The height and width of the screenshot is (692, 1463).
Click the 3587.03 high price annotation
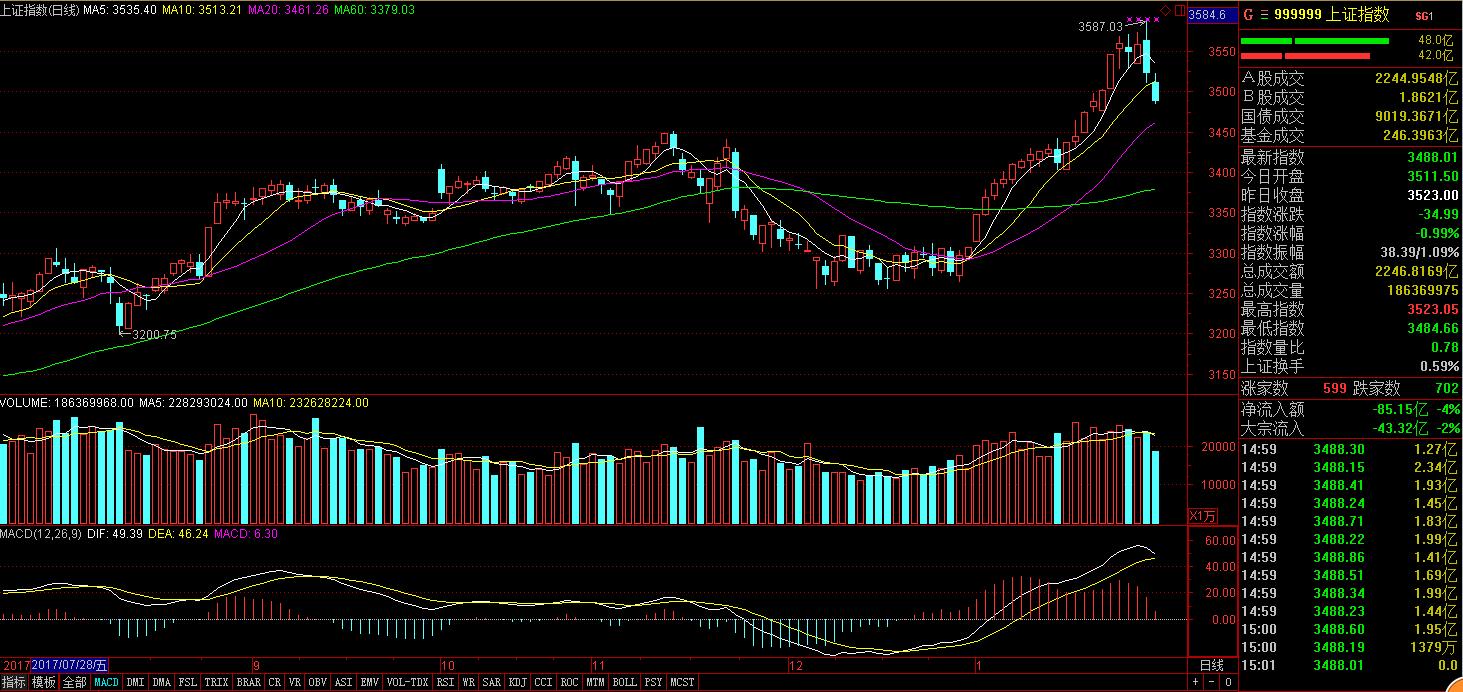1101,26
